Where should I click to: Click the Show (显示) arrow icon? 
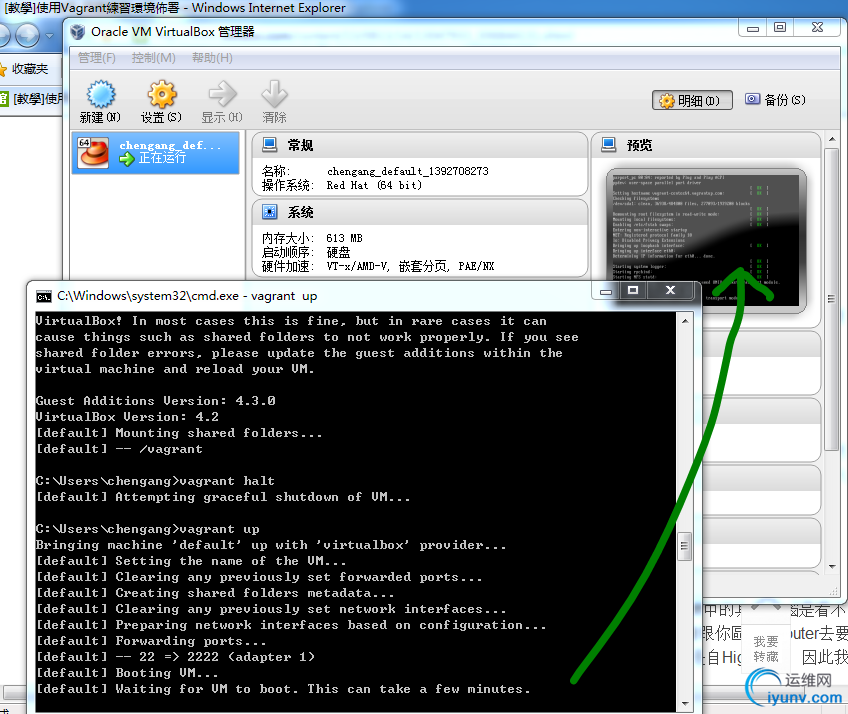click(222, 95)
